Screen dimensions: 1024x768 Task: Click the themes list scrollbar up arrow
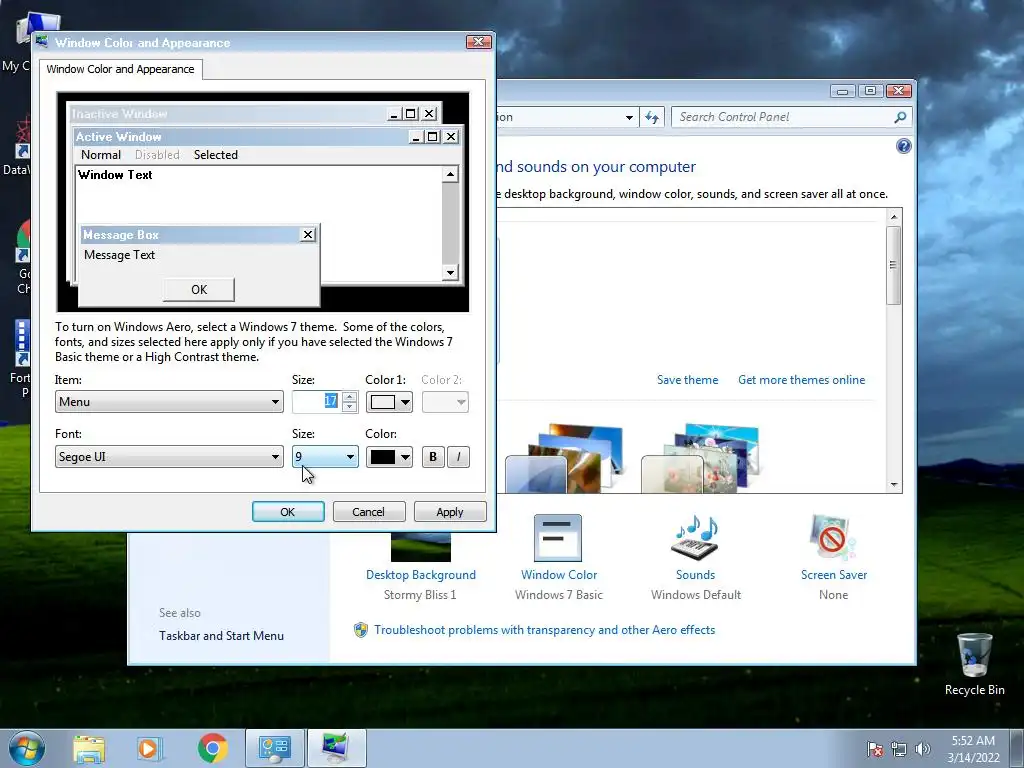(894, 216)
